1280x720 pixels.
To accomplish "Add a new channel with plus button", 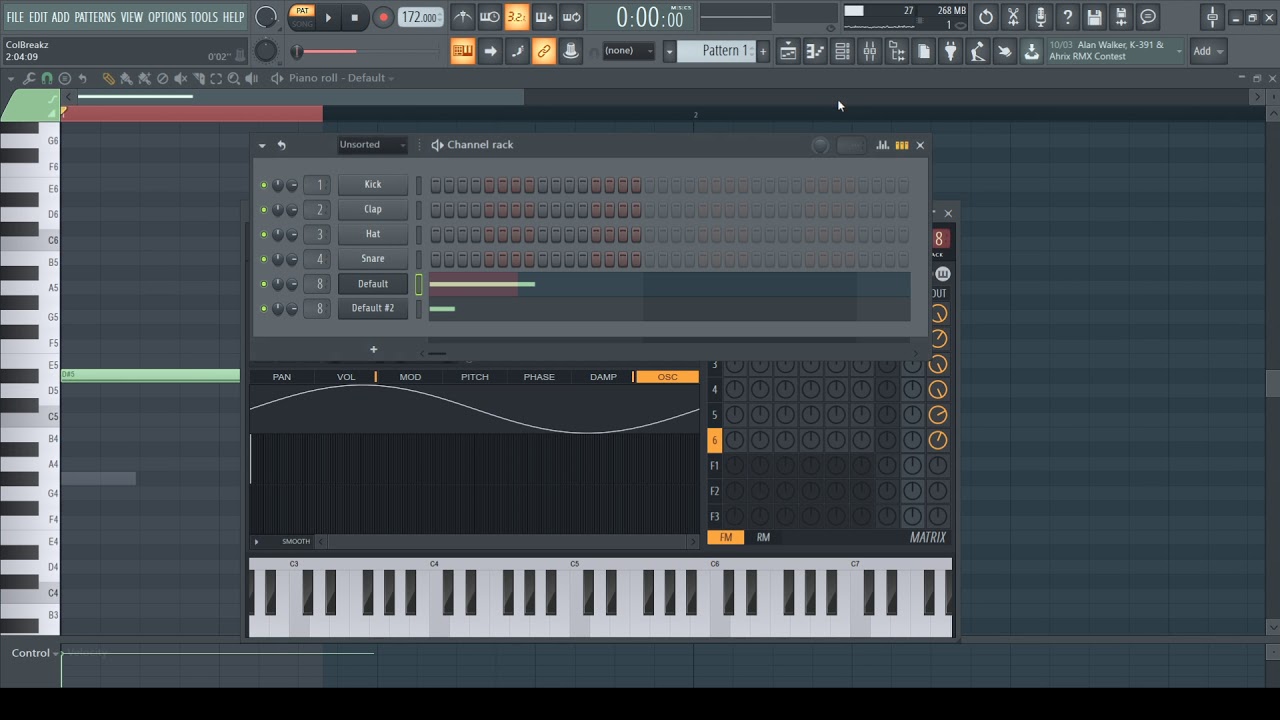I will (373, 350).
